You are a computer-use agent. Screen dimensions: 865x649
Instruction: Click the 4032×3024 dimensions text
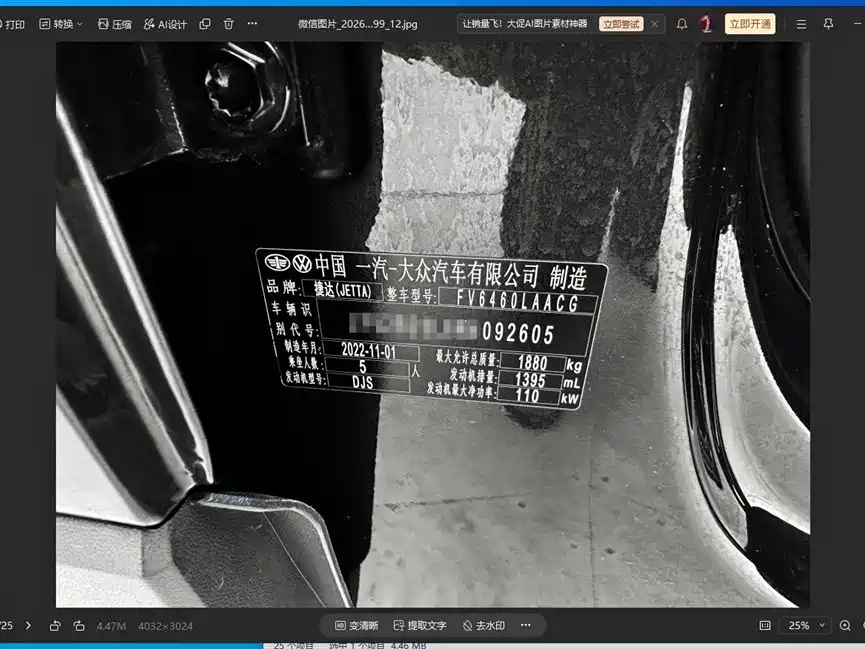[165, 626]
